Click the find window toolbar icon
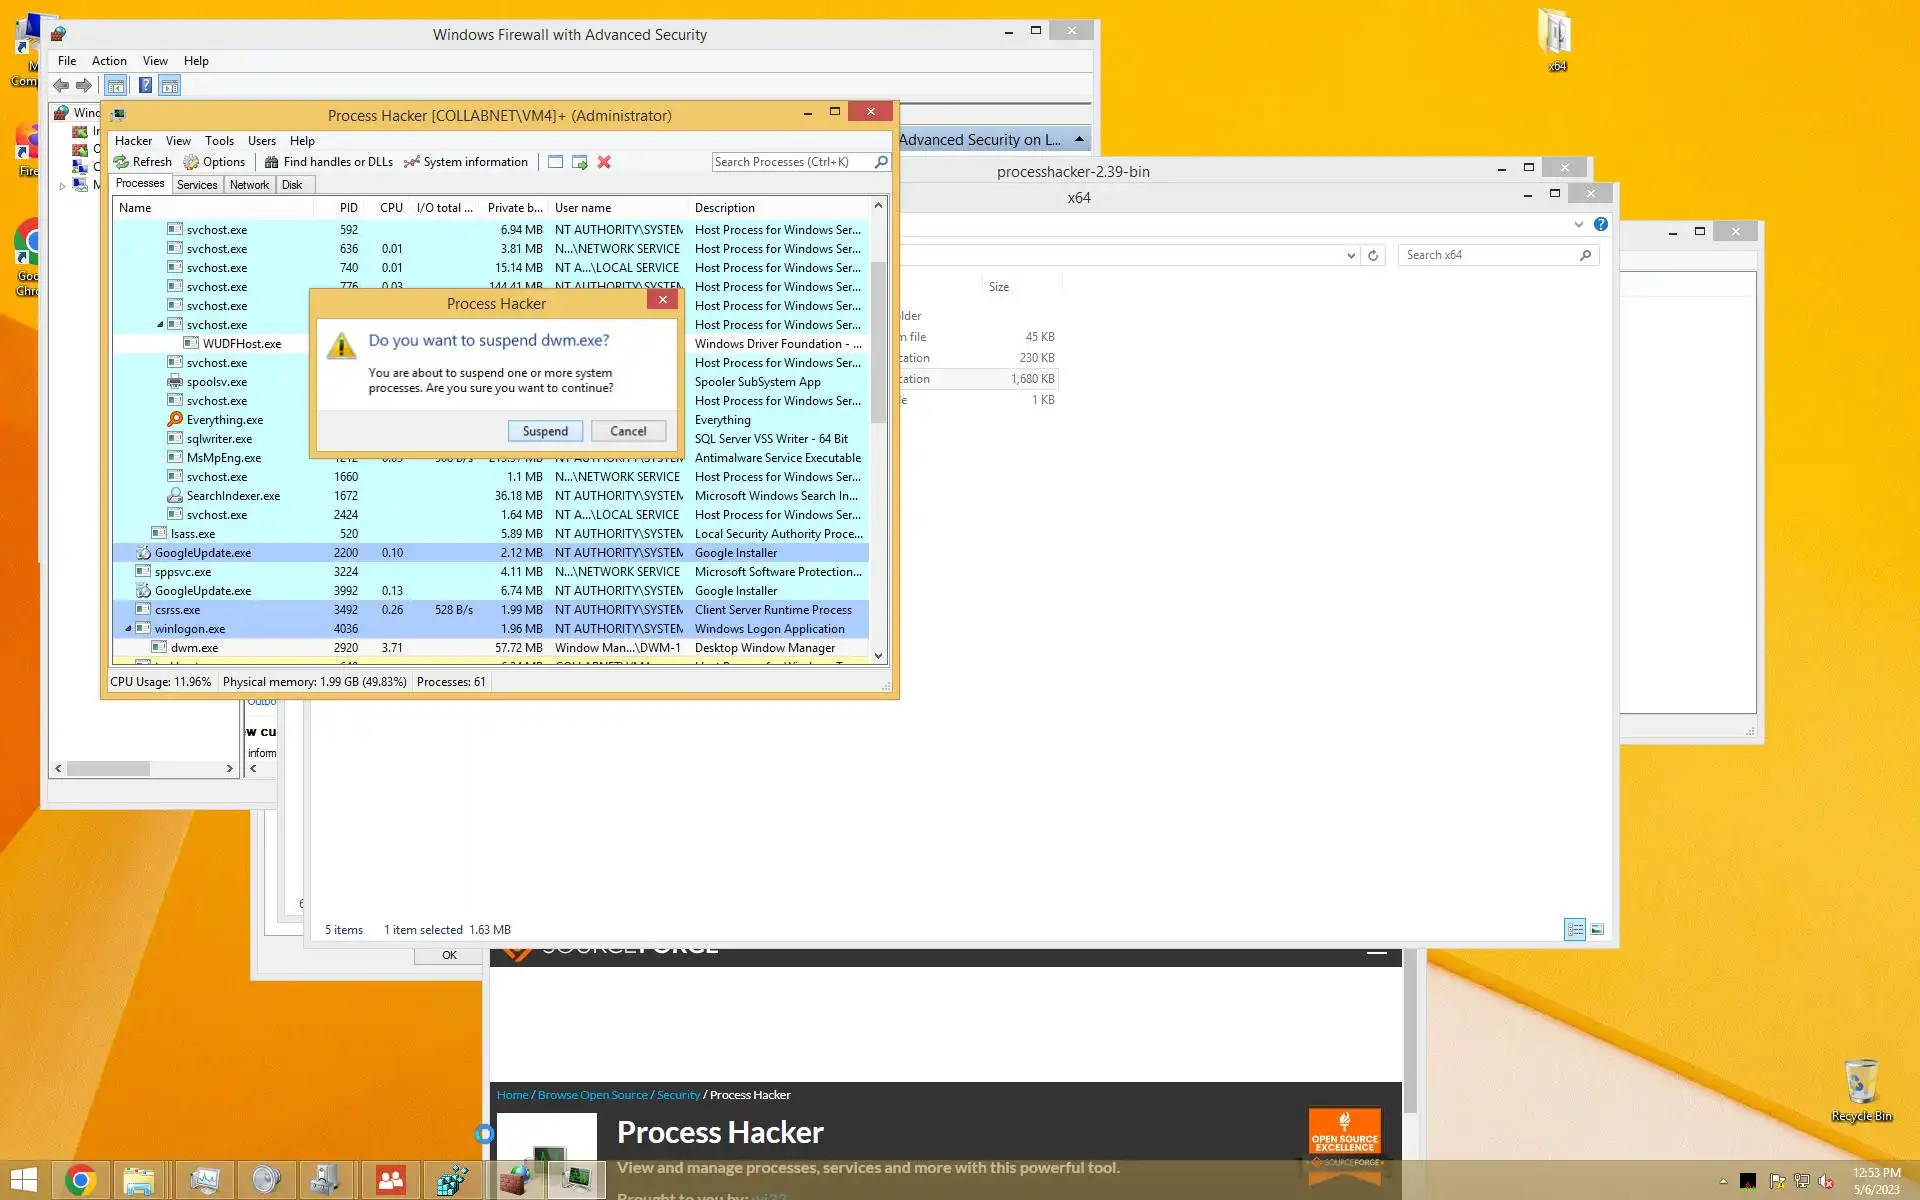This screenshot has width=1920, height=1200. click(555, 162)
